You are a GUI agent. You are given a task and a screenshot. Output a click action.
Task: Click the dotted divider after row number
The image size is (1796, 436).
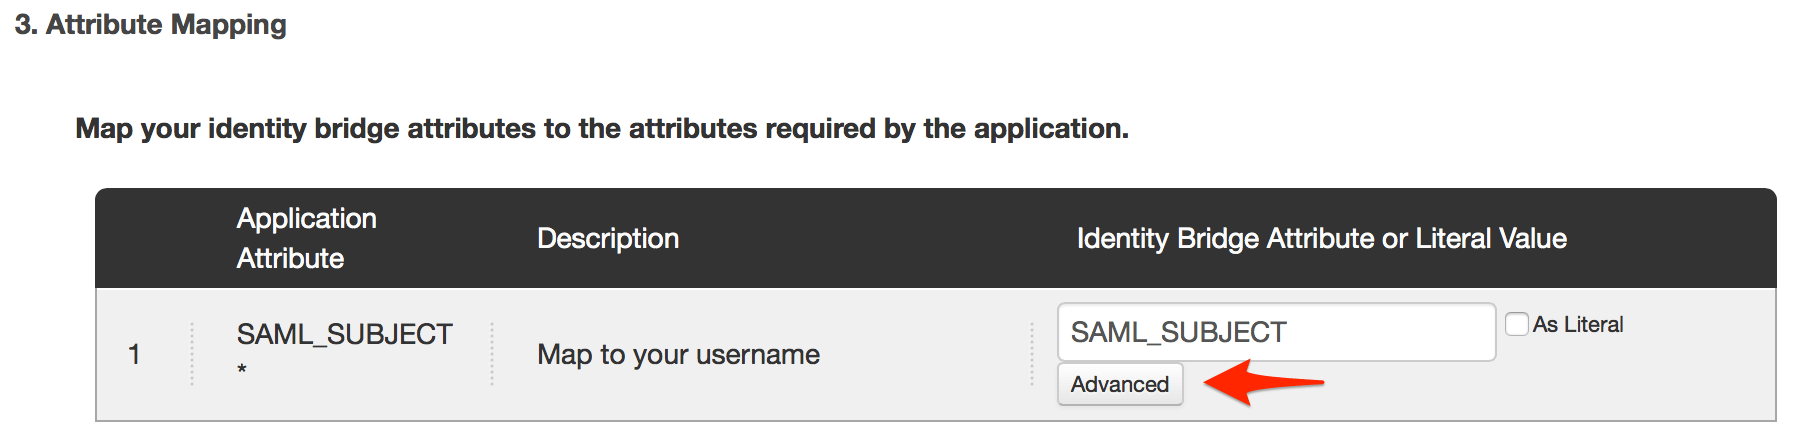point(192,354)
